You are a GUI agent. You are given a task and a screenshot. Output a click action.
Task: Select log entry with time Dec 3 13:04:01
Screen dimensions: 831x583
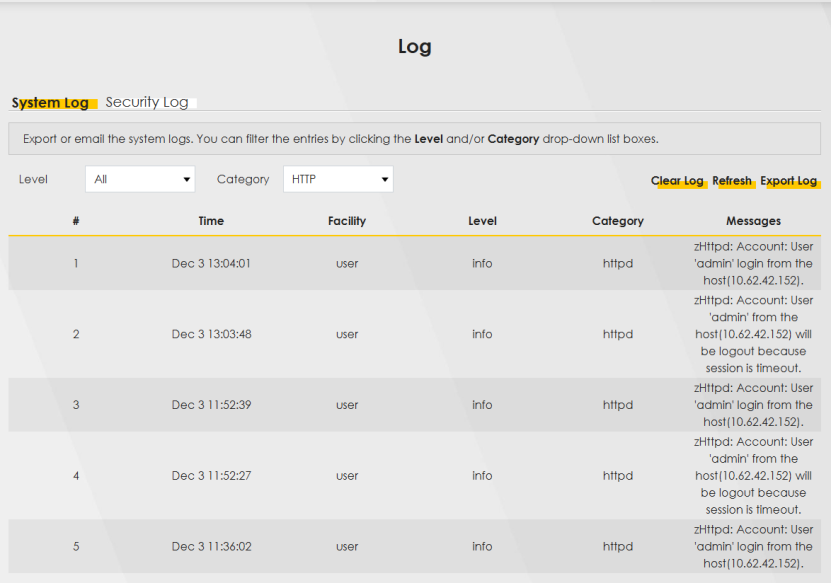[x=211, y=264]
